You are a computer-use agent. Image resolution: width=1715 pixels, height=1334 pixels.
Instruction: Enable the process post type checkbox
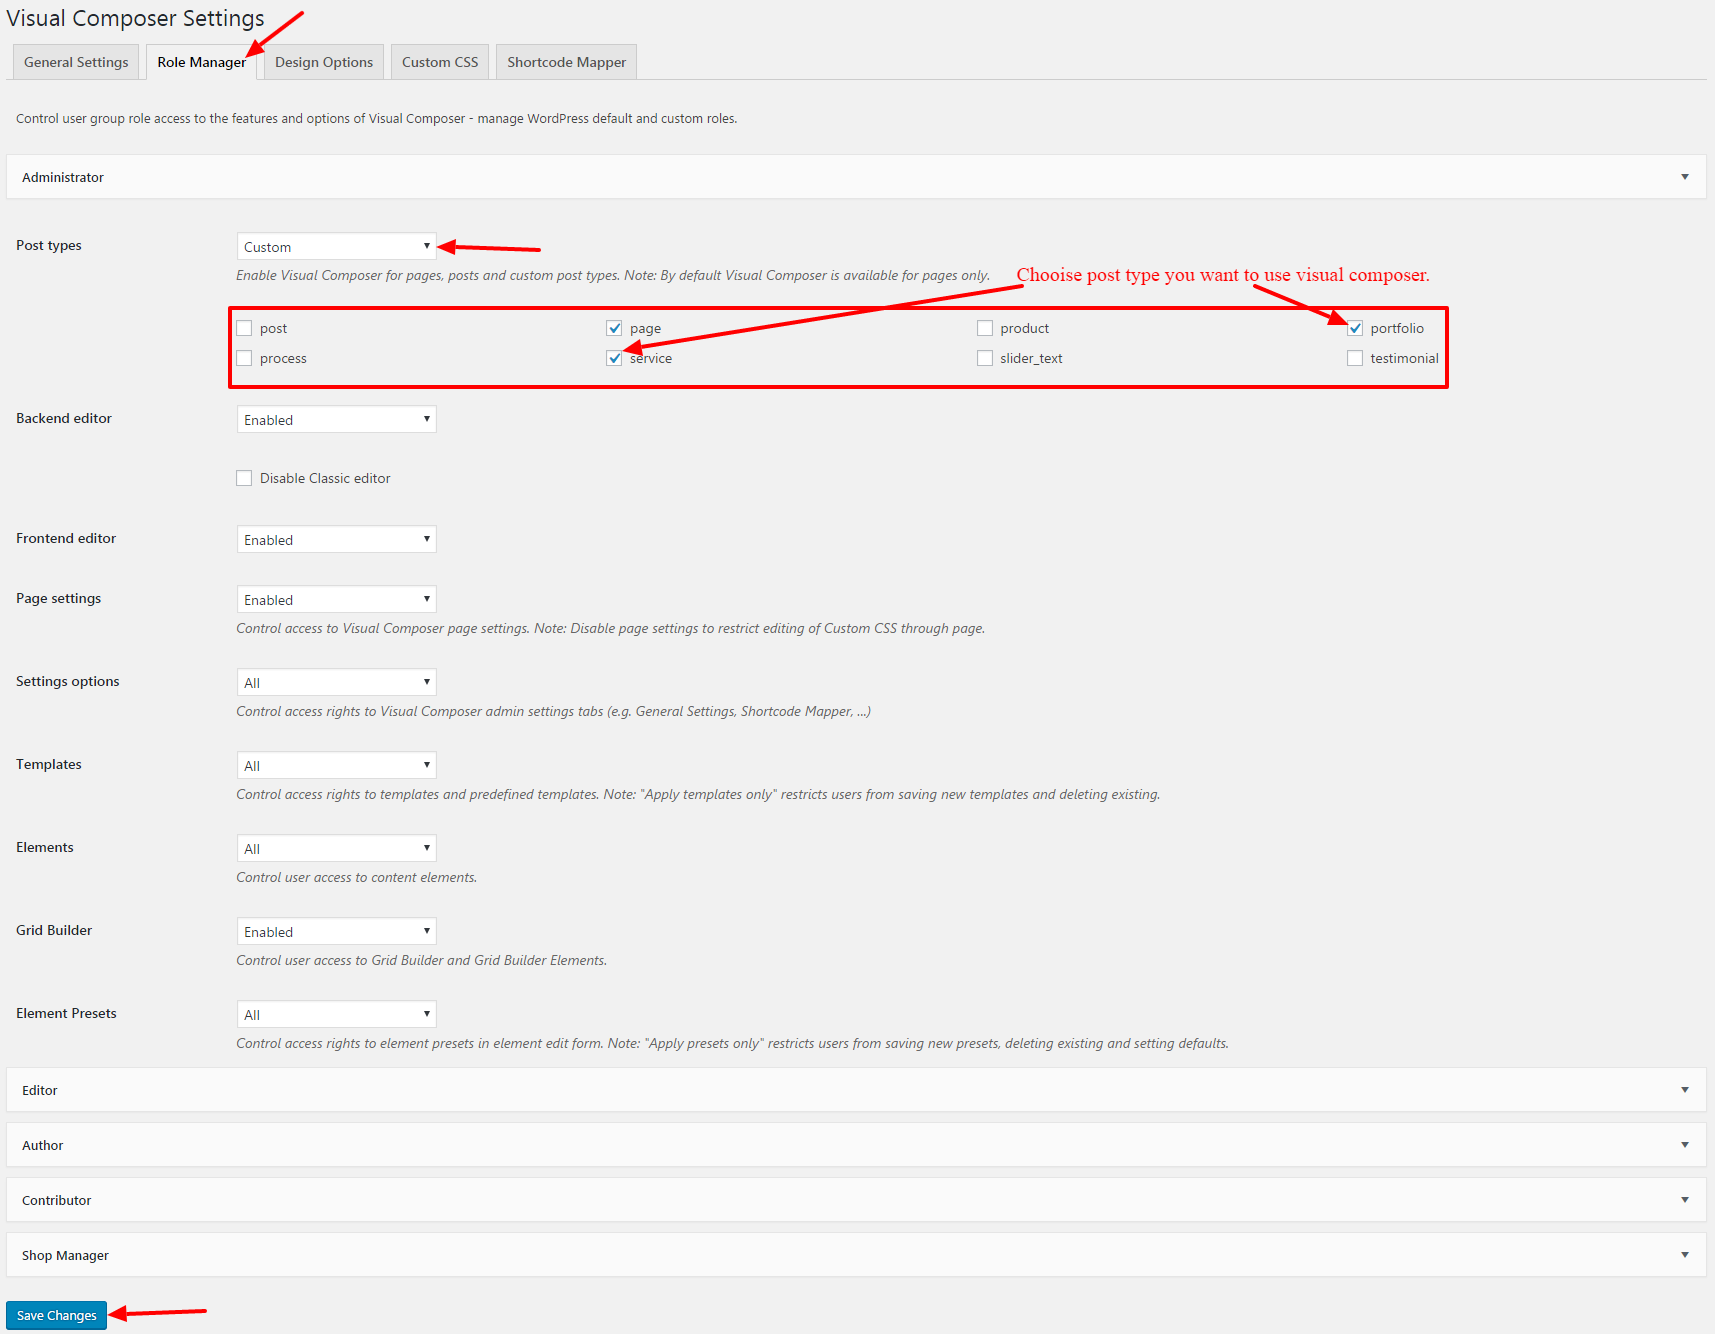click(x=244, y=358)
